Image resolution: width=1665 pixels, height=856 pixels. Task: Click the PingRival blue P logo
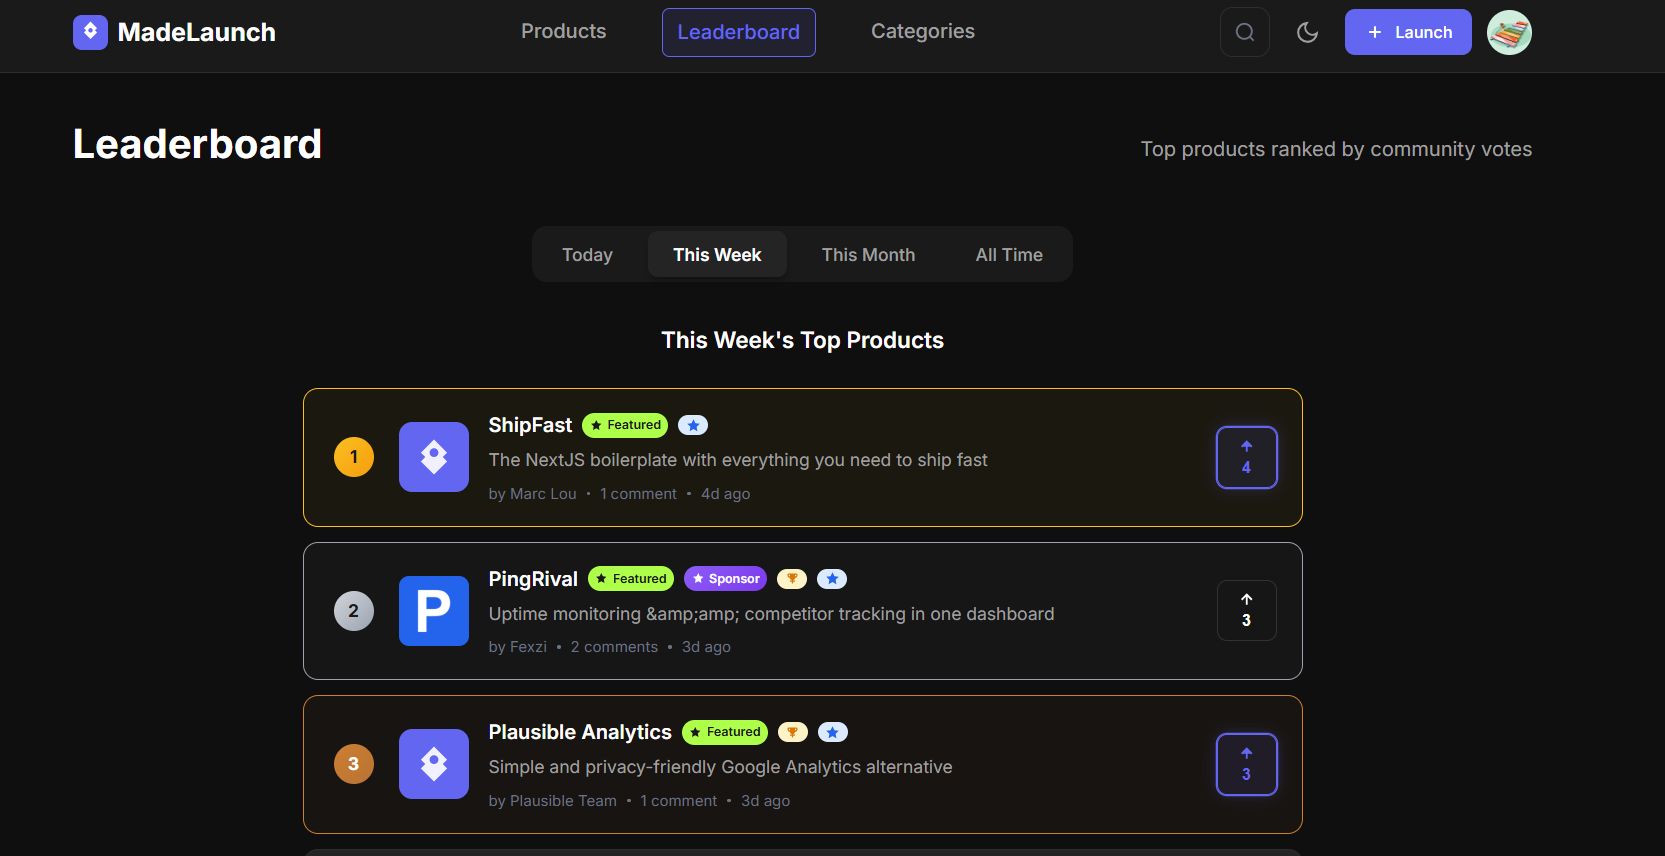[x=433, y=611]
